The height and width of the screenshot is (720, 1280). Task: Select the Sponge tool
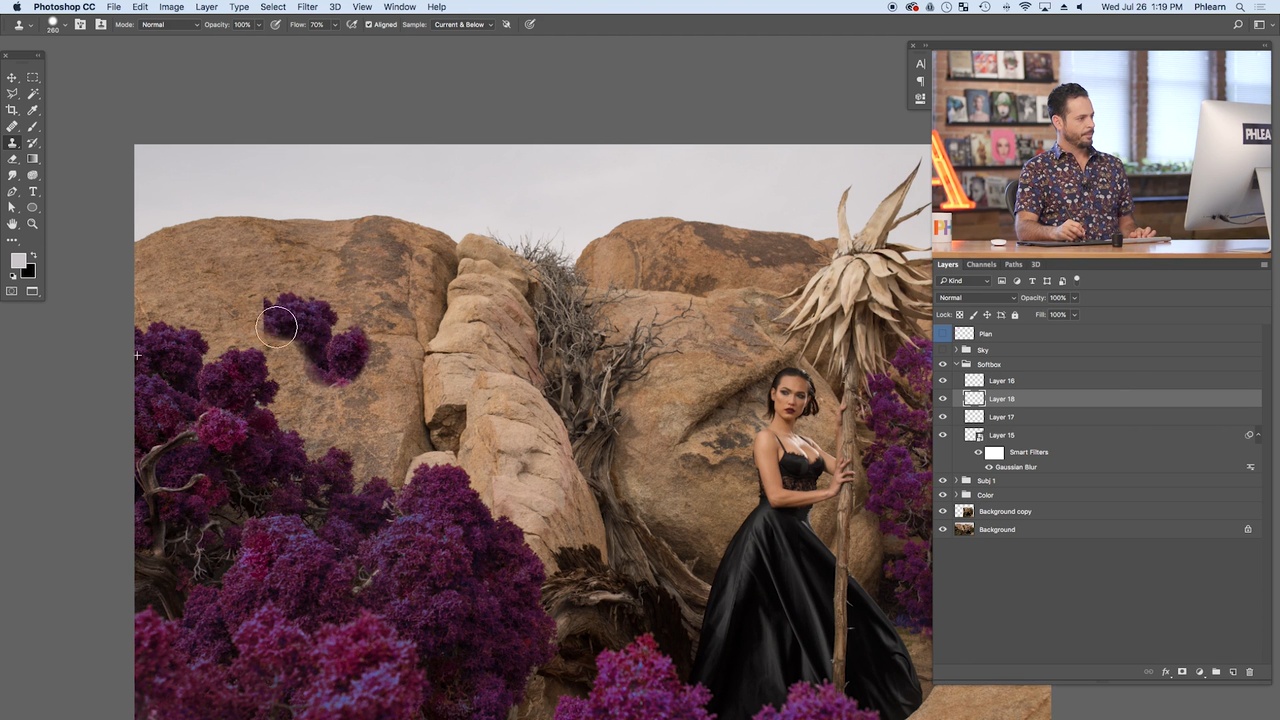(32, 175)
